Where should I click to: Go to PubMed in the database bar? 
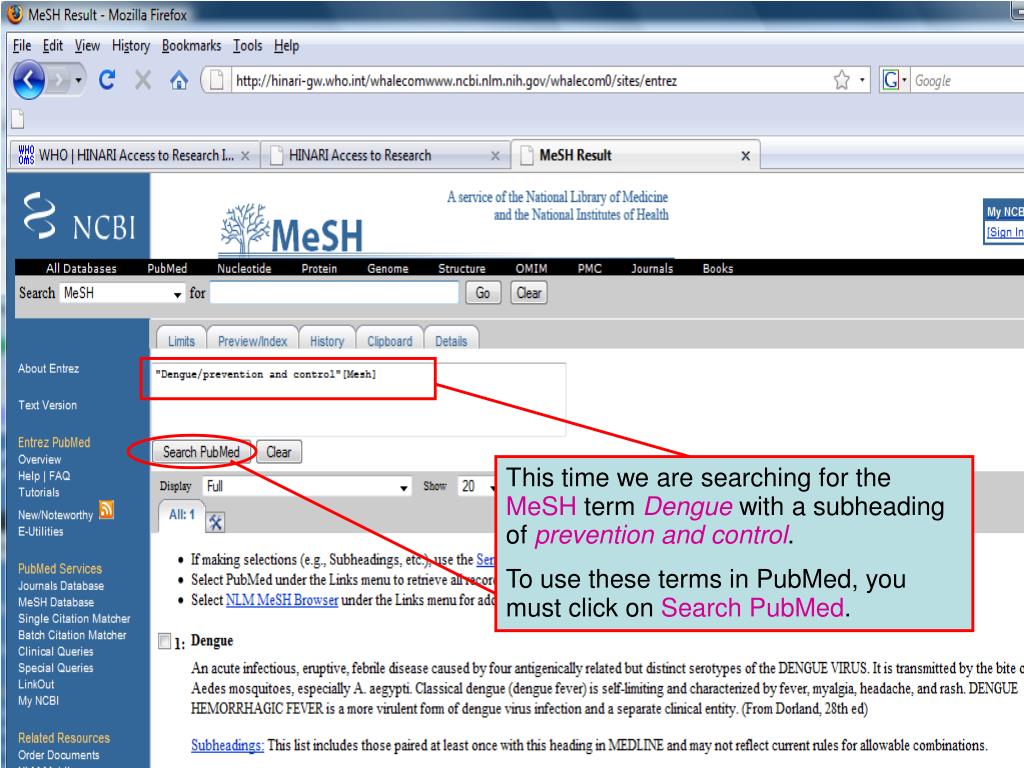(x=167, y=268)
